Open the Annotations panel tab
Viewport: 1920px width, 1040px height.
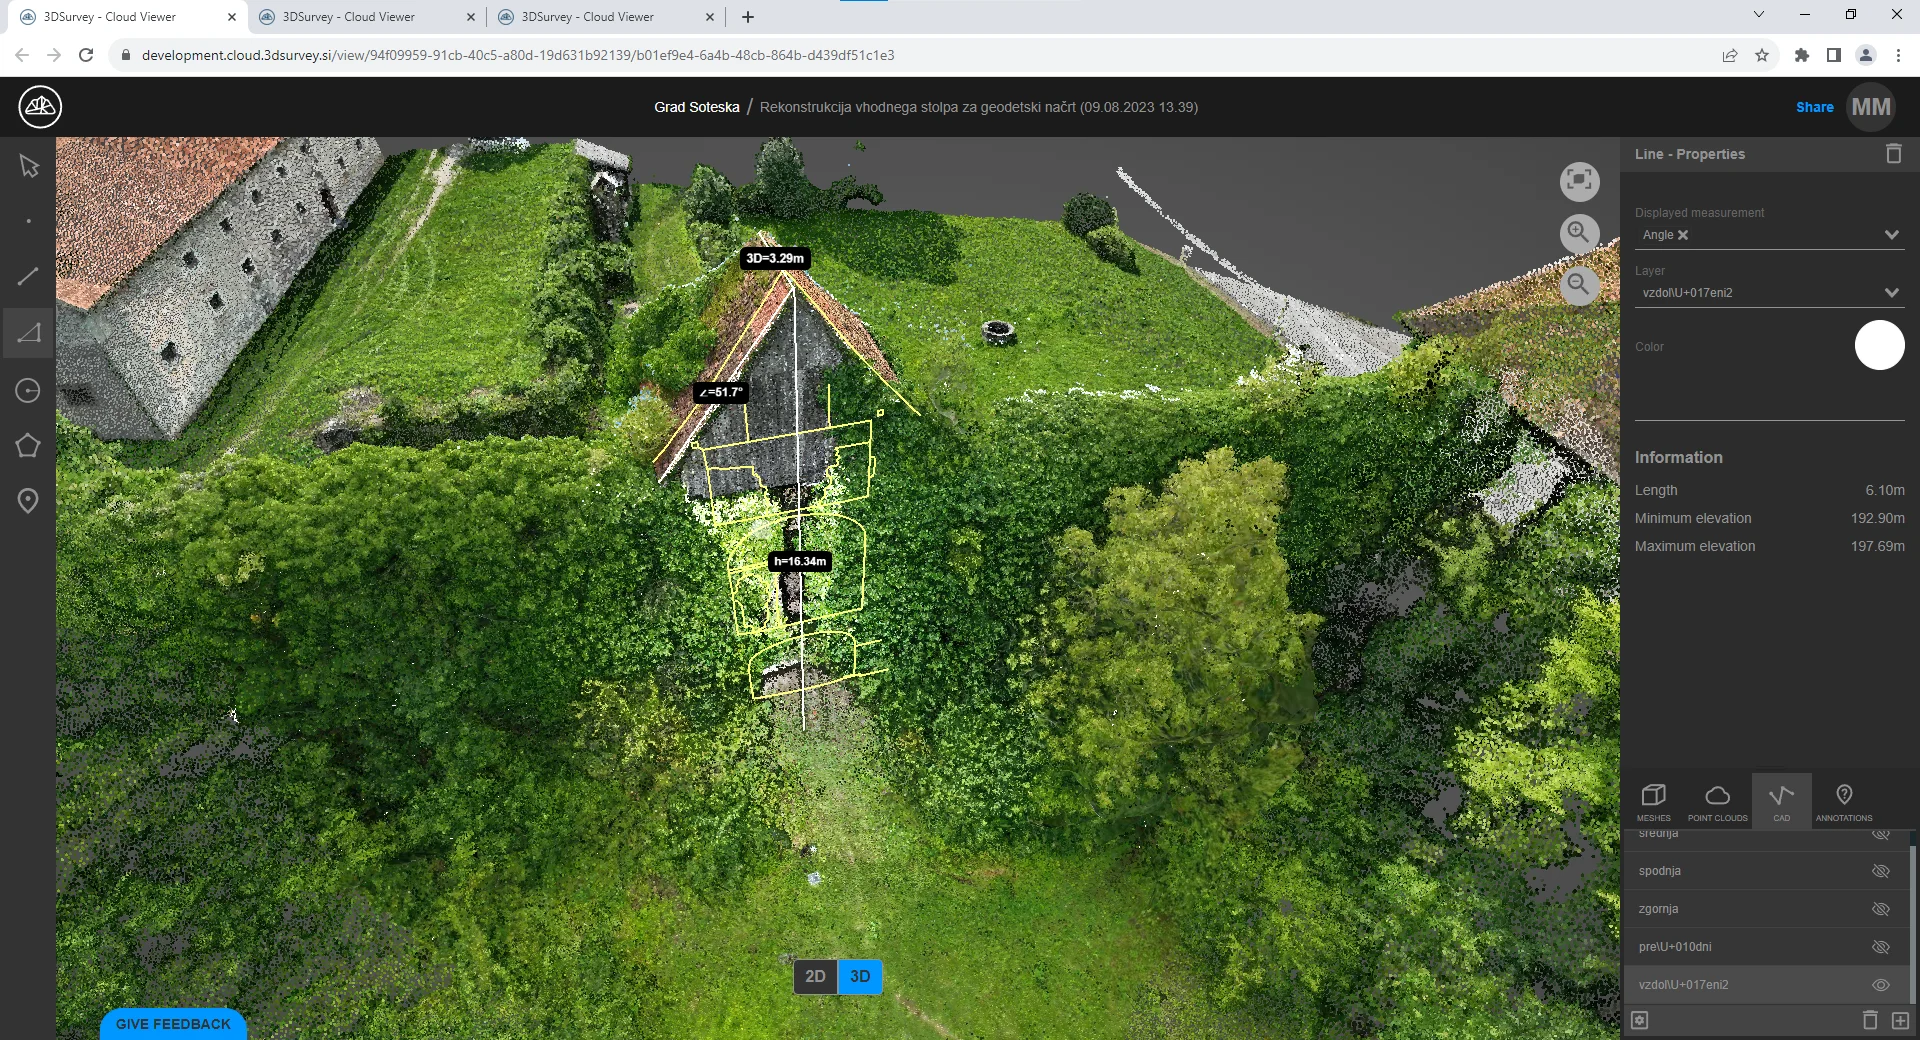point(1843,800)
